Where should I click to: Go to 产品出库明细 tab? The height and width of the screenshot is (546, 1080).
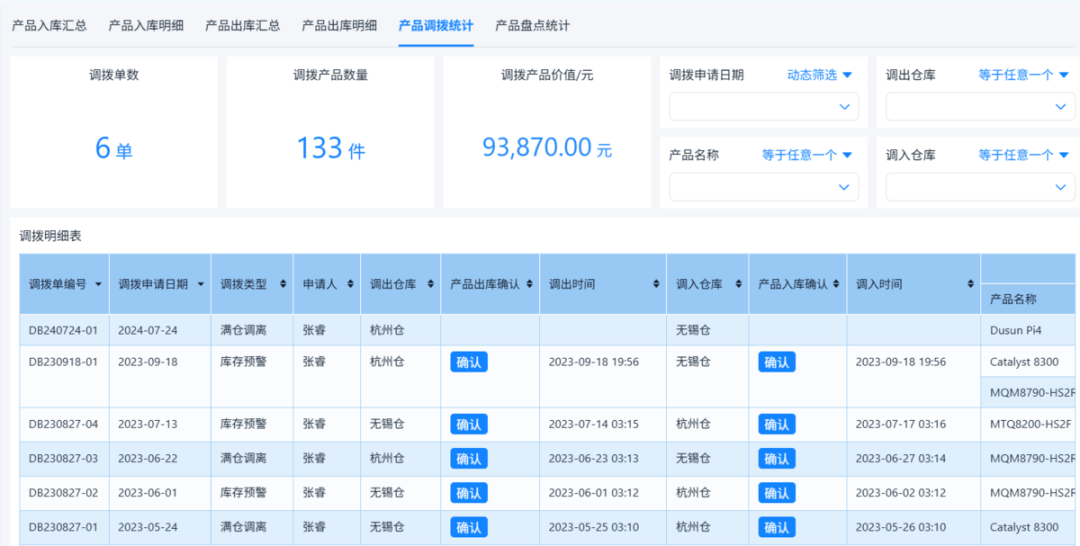pos(339,26)
